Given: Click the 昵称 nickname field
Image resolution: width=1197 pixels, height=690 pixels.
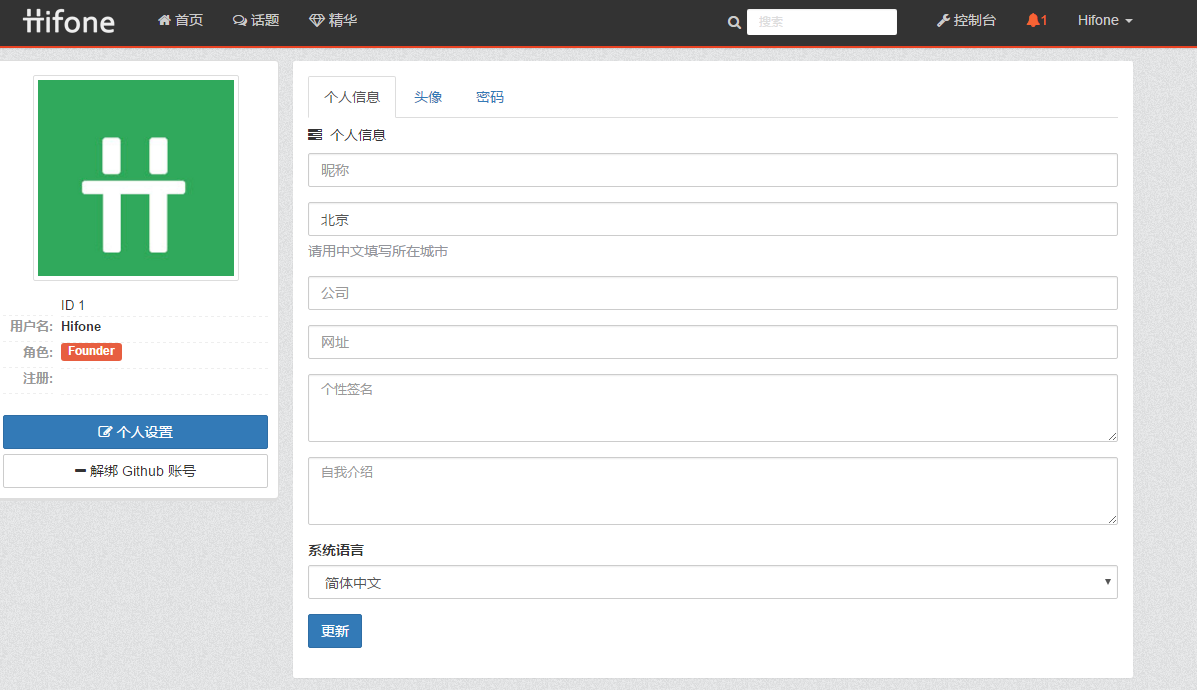Looking at the screenshot, I should [x=712, y=170].
